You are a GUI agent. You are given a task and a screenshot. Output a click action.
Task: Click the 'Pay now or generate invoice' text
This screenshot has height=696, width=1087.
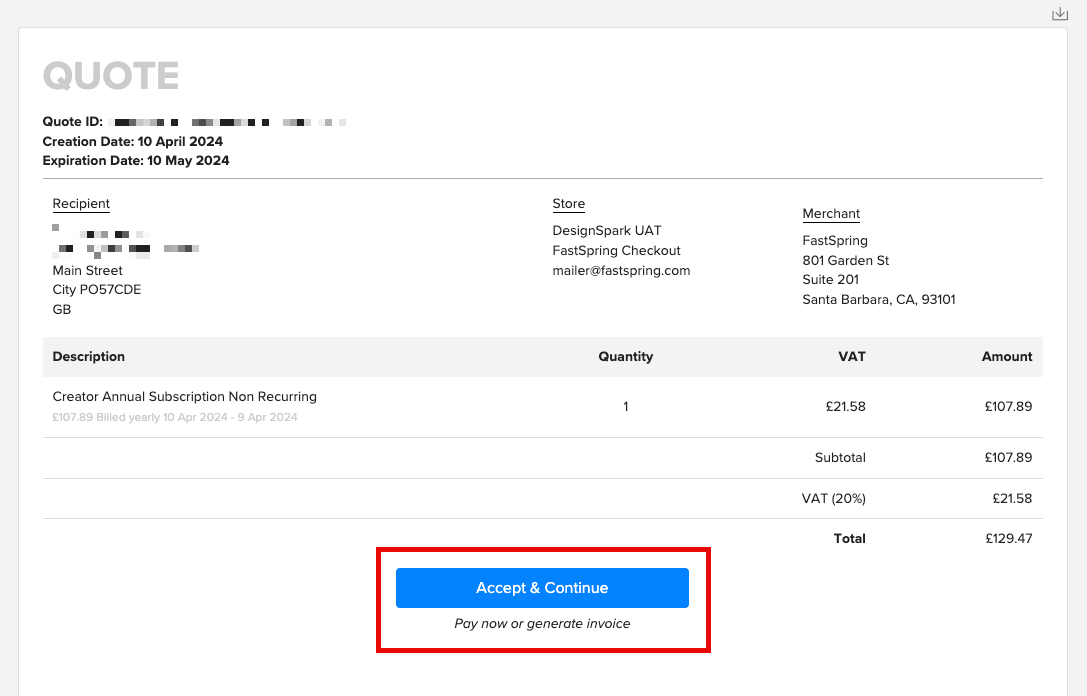tap(542, 624)
